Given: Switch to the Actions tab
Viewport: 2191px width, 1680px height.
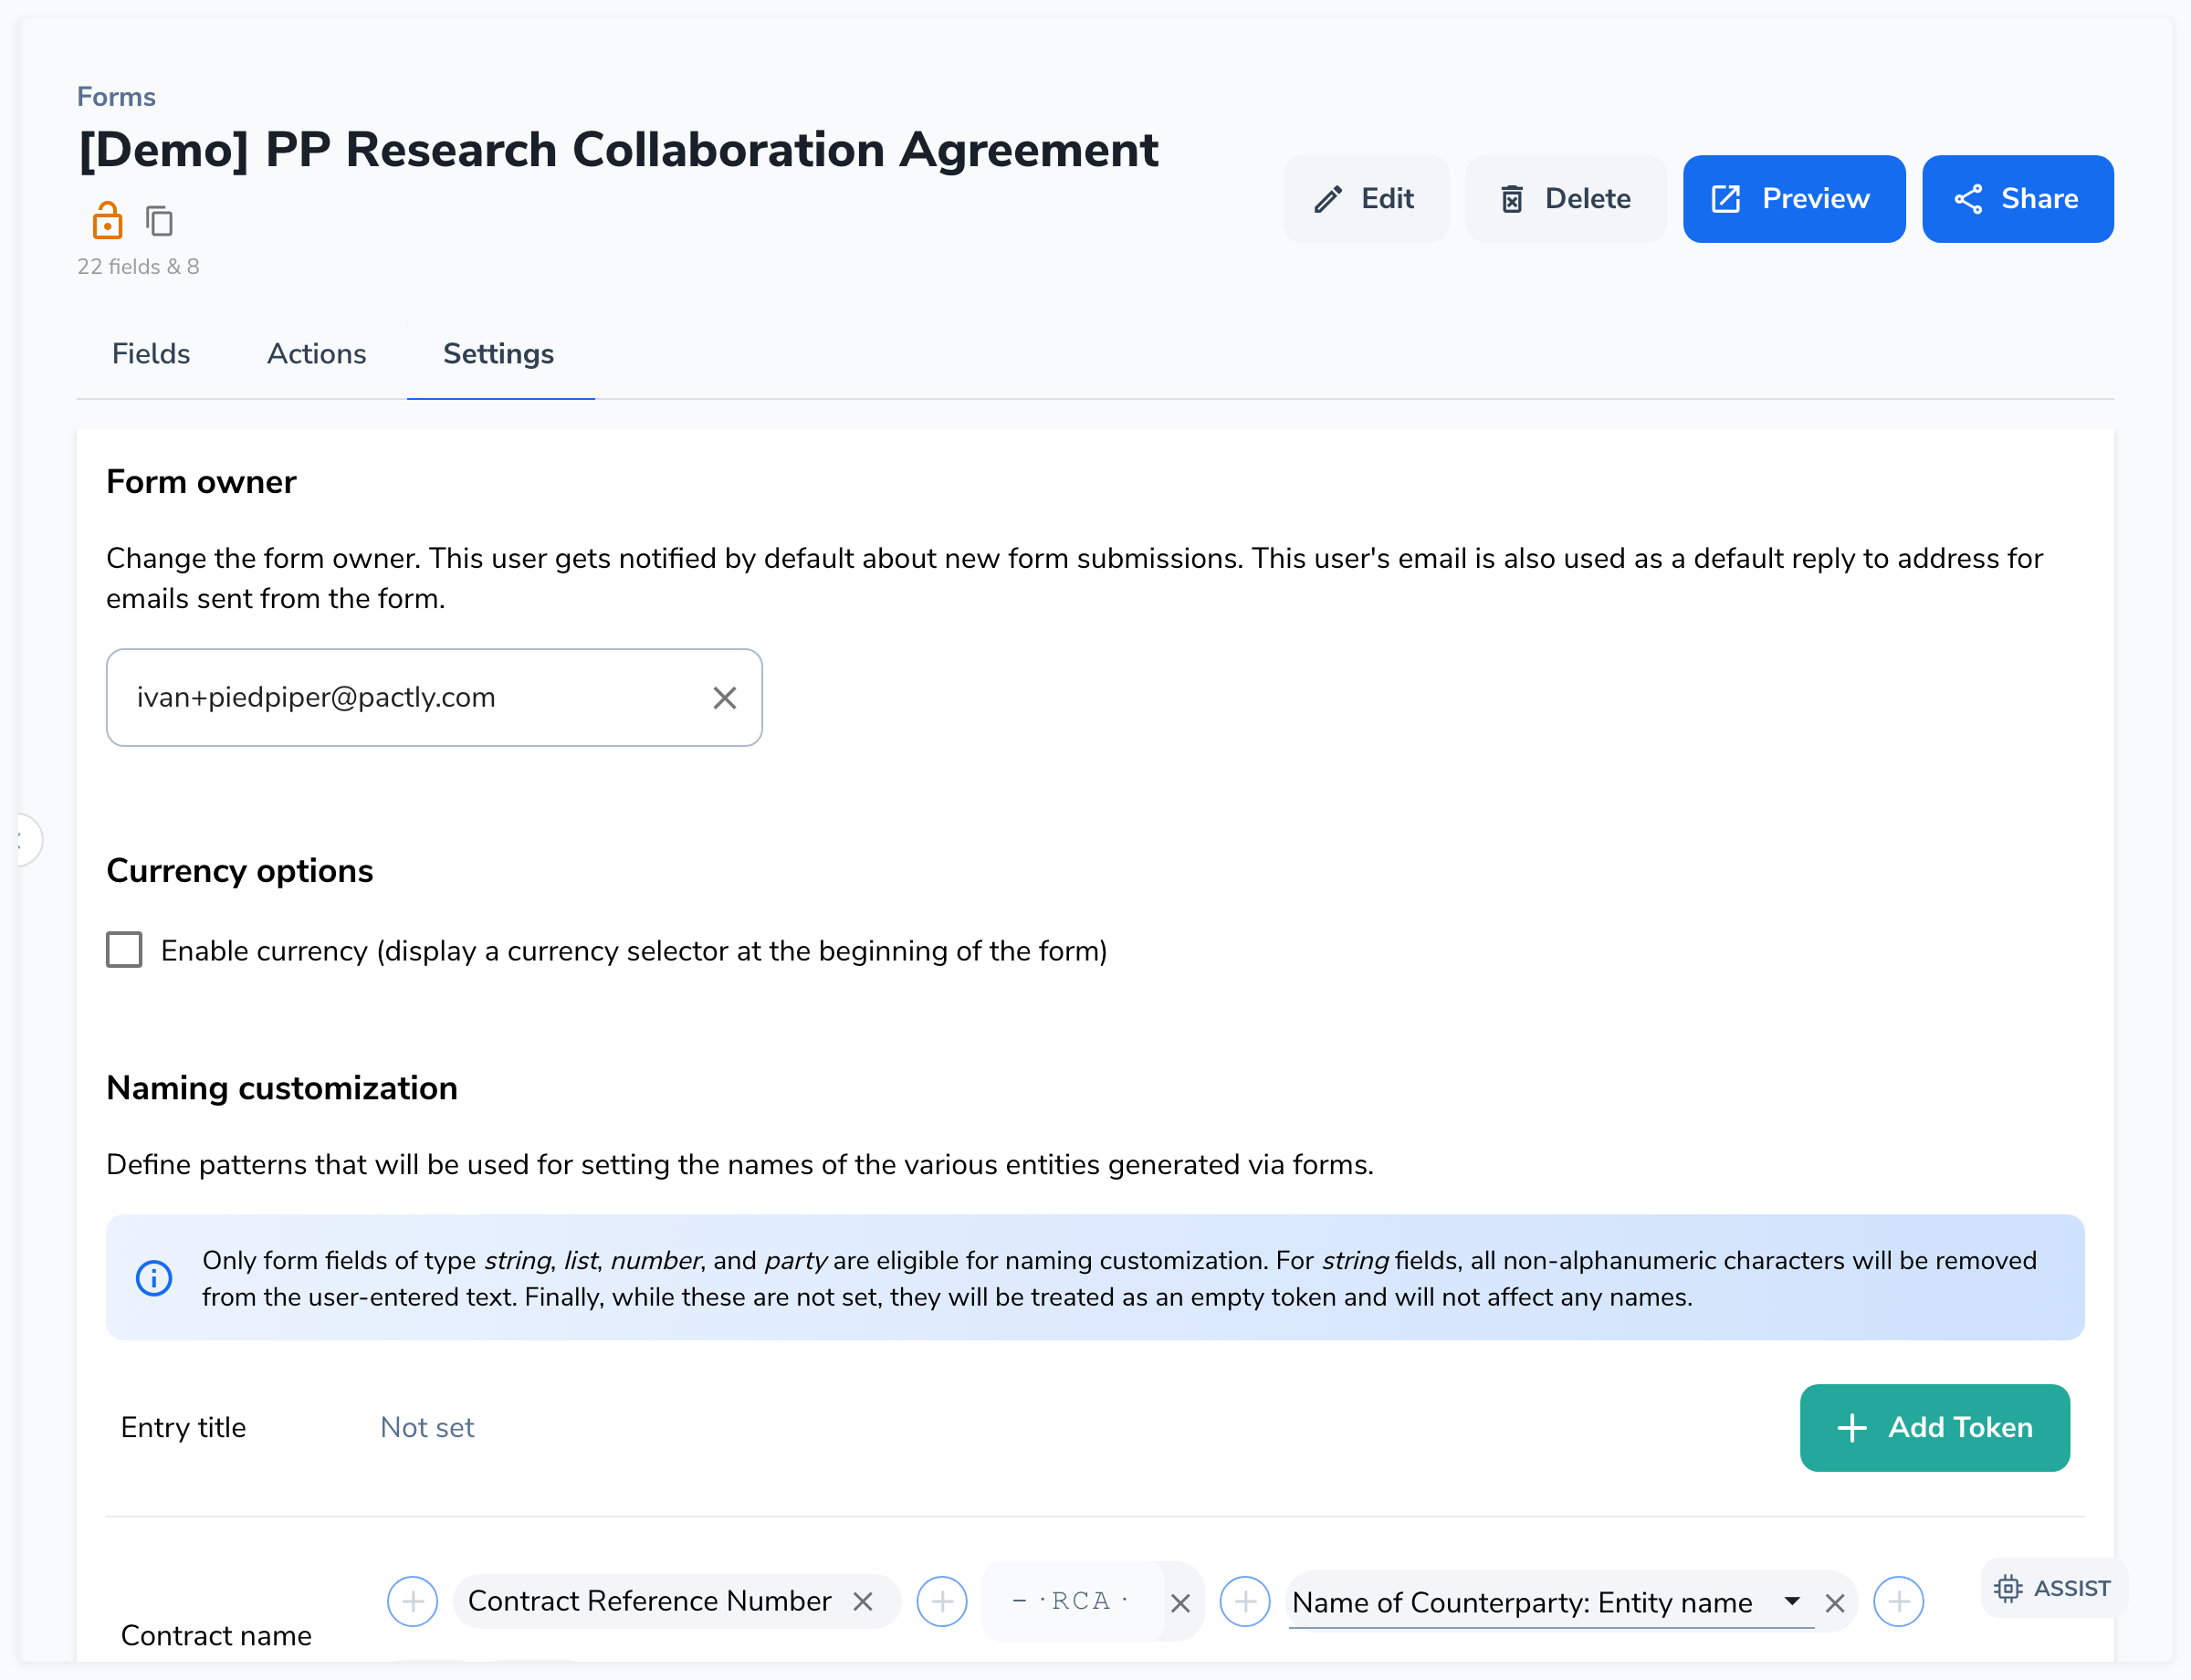Looking at the screenshot, I should (317, 354).
